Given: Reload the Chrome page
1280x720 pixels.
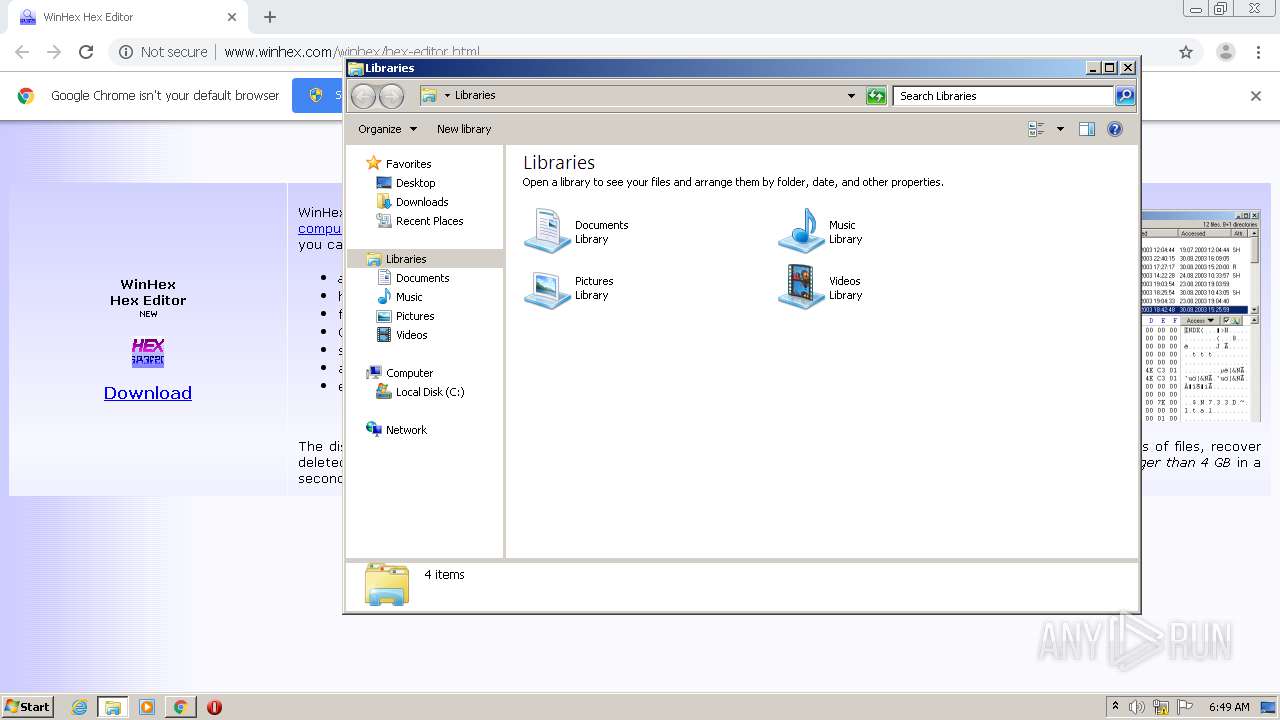Looking at the screenshot, I should coord(86,52).
